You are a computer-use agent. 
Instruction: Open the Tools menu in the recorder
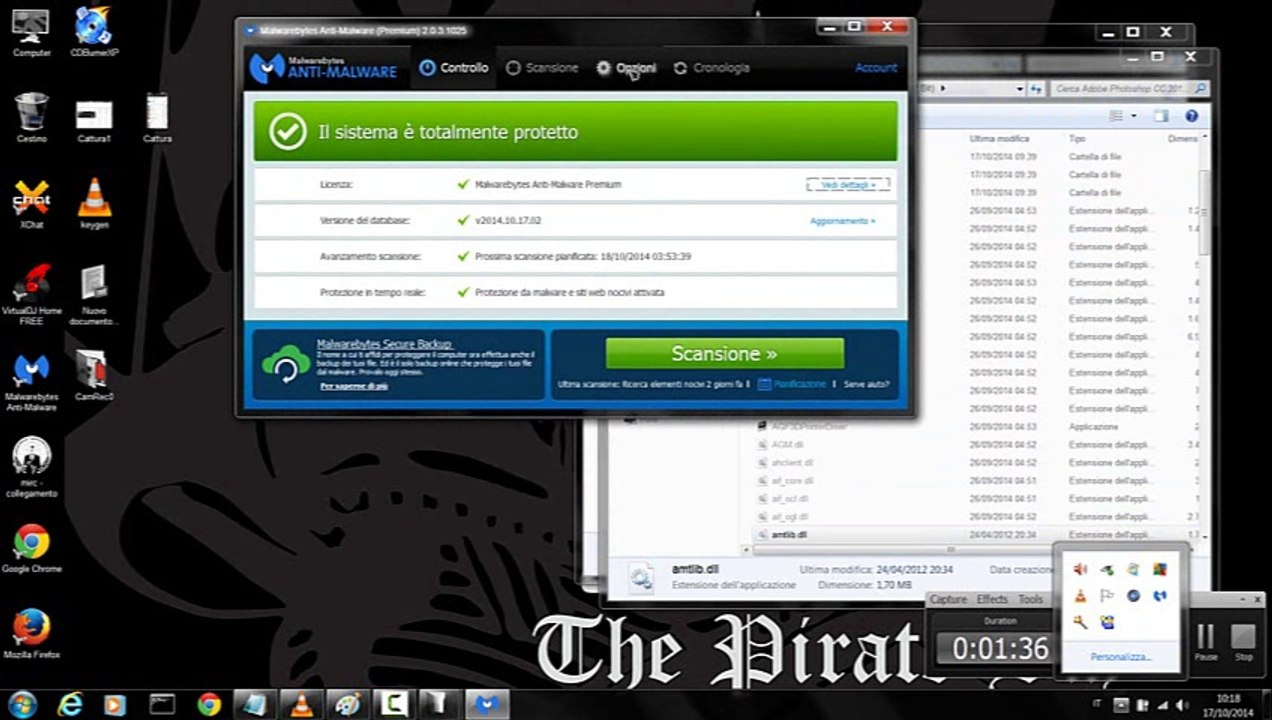coord(1030,599)
